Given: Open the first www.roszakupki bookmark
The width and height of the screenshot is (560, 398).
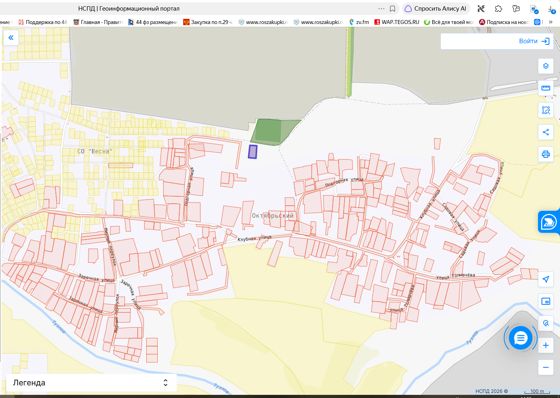Looking at the screenshot, I should 262,22.
